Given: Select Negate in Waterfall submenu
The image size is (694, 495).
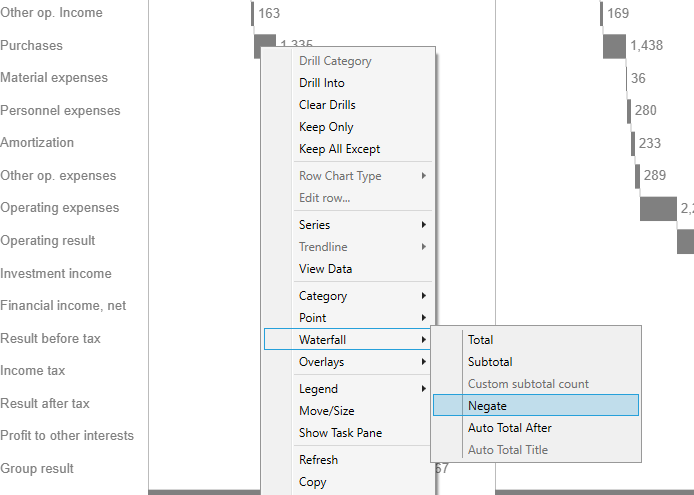Looking at the screenshot, I should 536,405.
